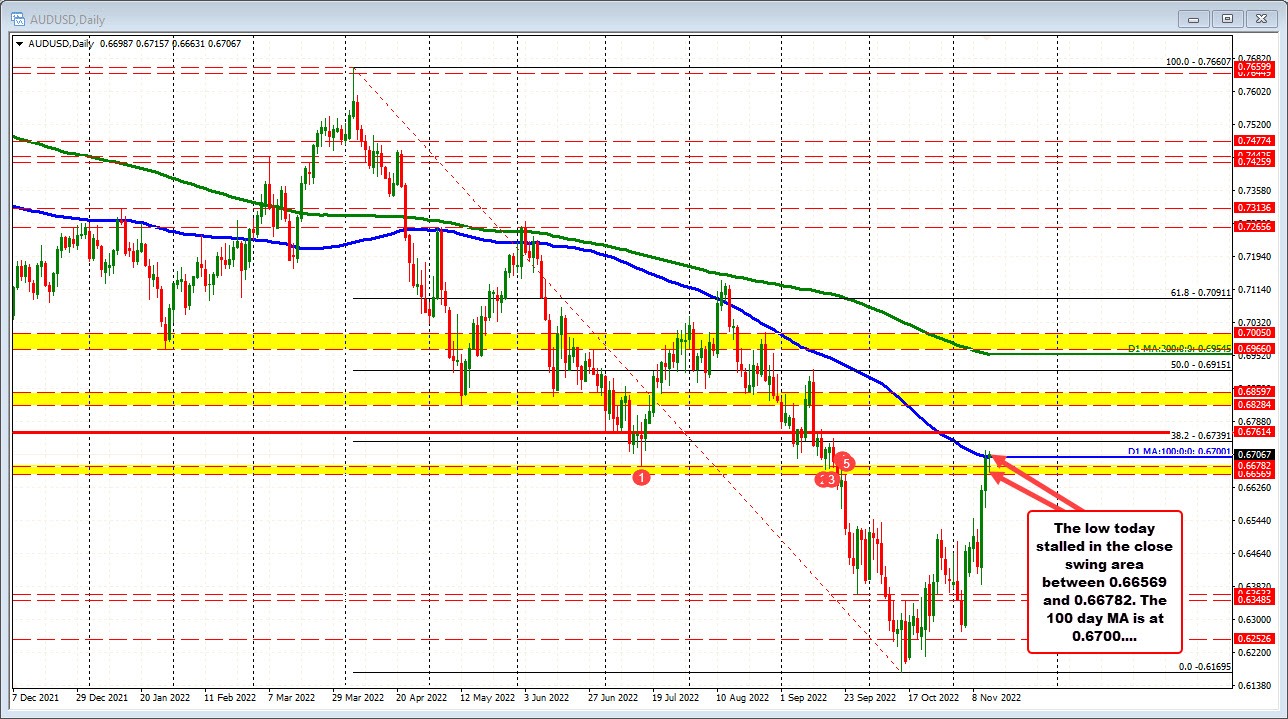Click the highlighted 0.69660 price marker
Image resolution: width=1288 pixels, height=719 pixels.
1253,347
